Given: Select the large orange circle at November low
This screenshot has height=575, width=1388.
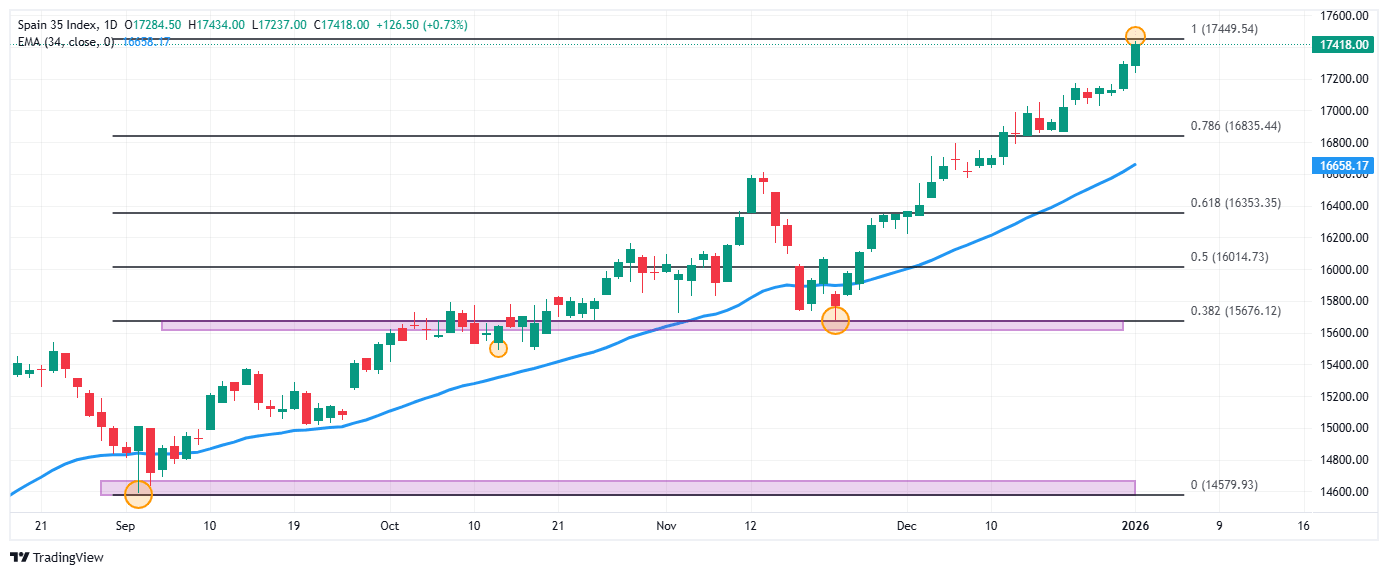Looking at the screenshot, I should click(835, 320).
